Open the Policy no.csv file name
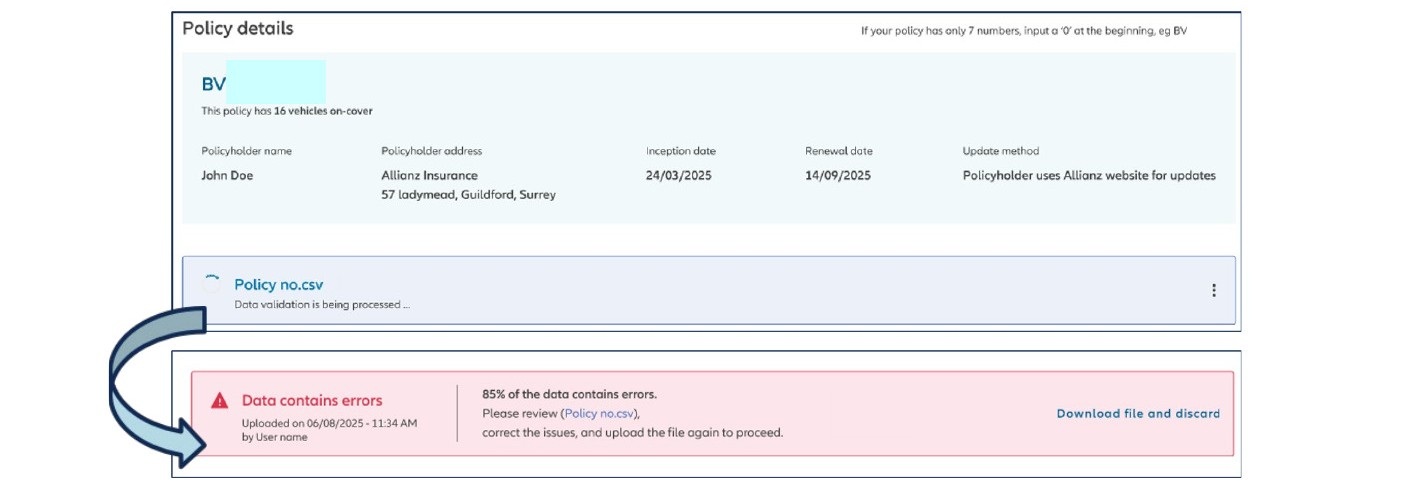The image size is (1414, 484). tap(279, 285)
